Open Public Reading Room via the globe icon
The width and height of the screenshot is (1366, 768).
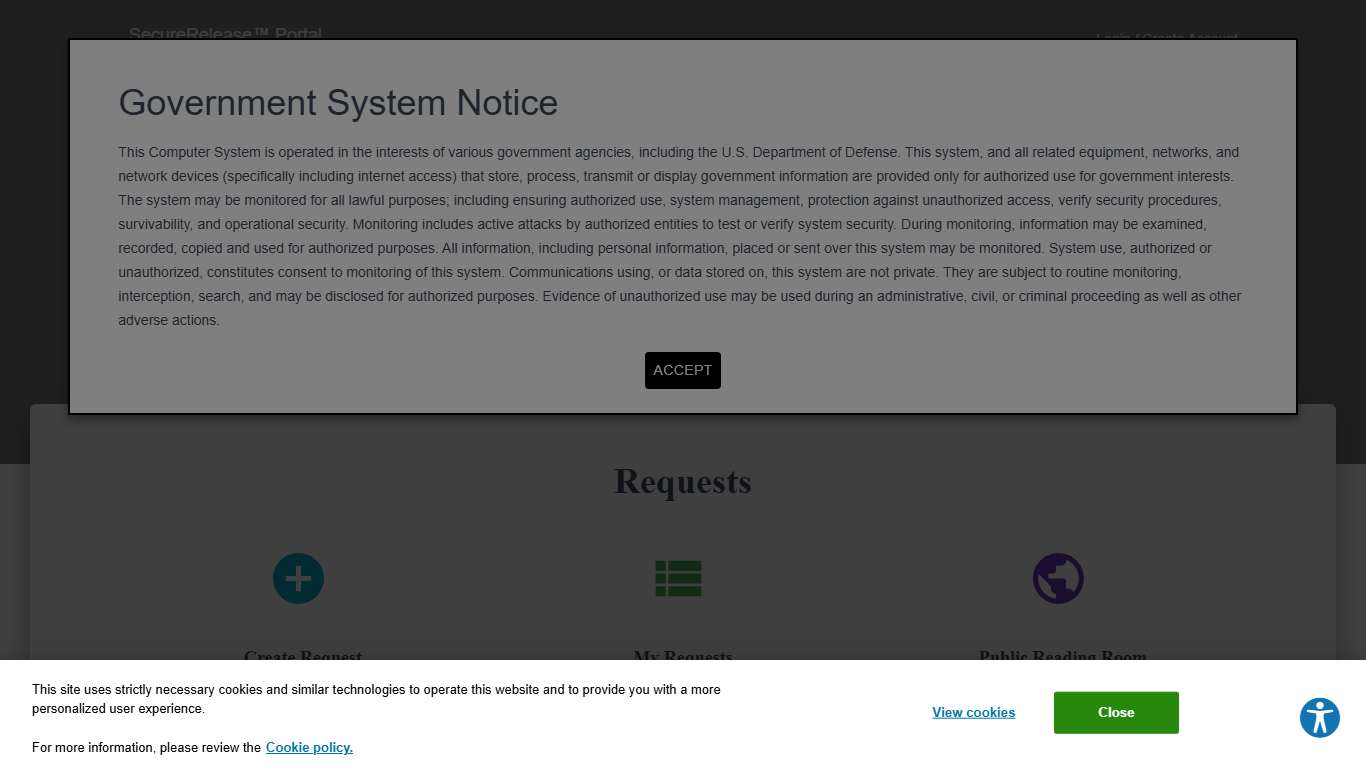tap(1058, 578)
